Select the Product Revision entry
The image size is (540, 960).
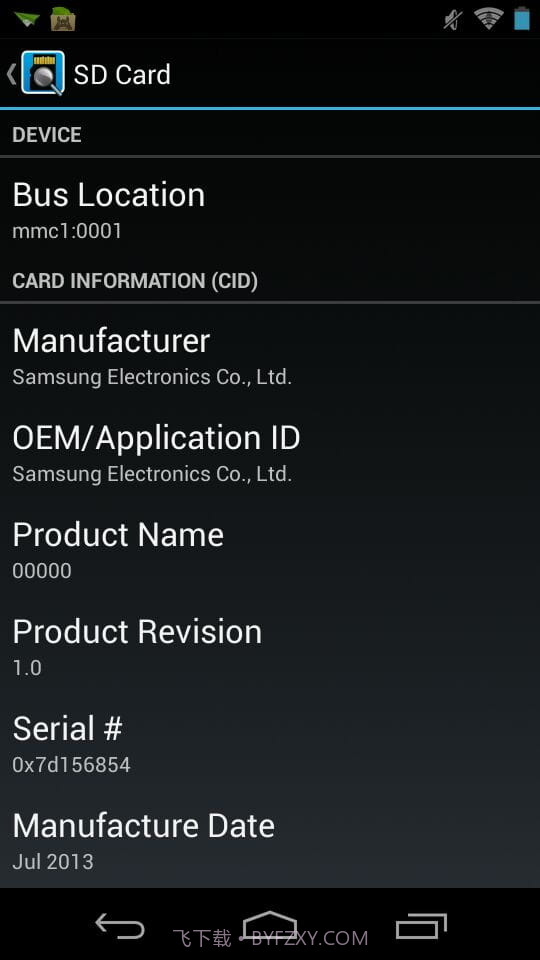(x=270, y=648)
